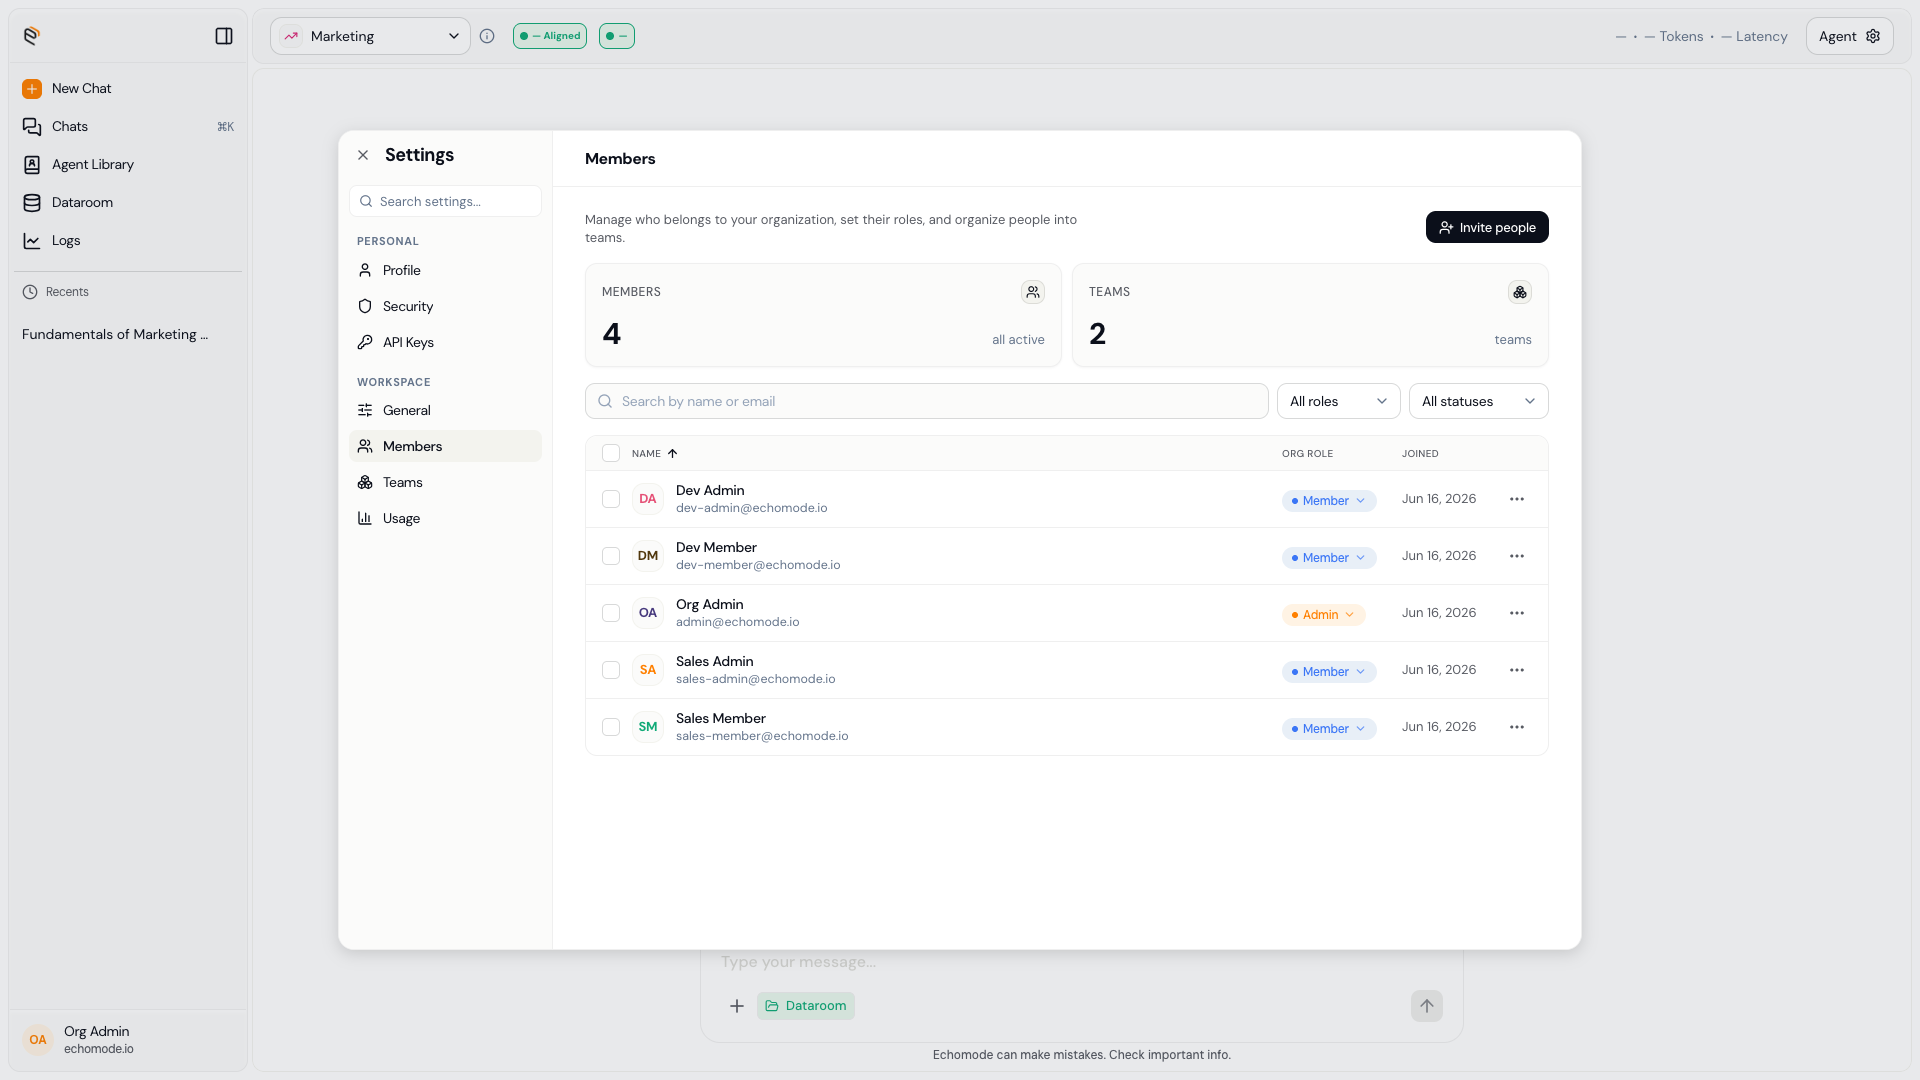Open the Security settings page

[445, 307]
